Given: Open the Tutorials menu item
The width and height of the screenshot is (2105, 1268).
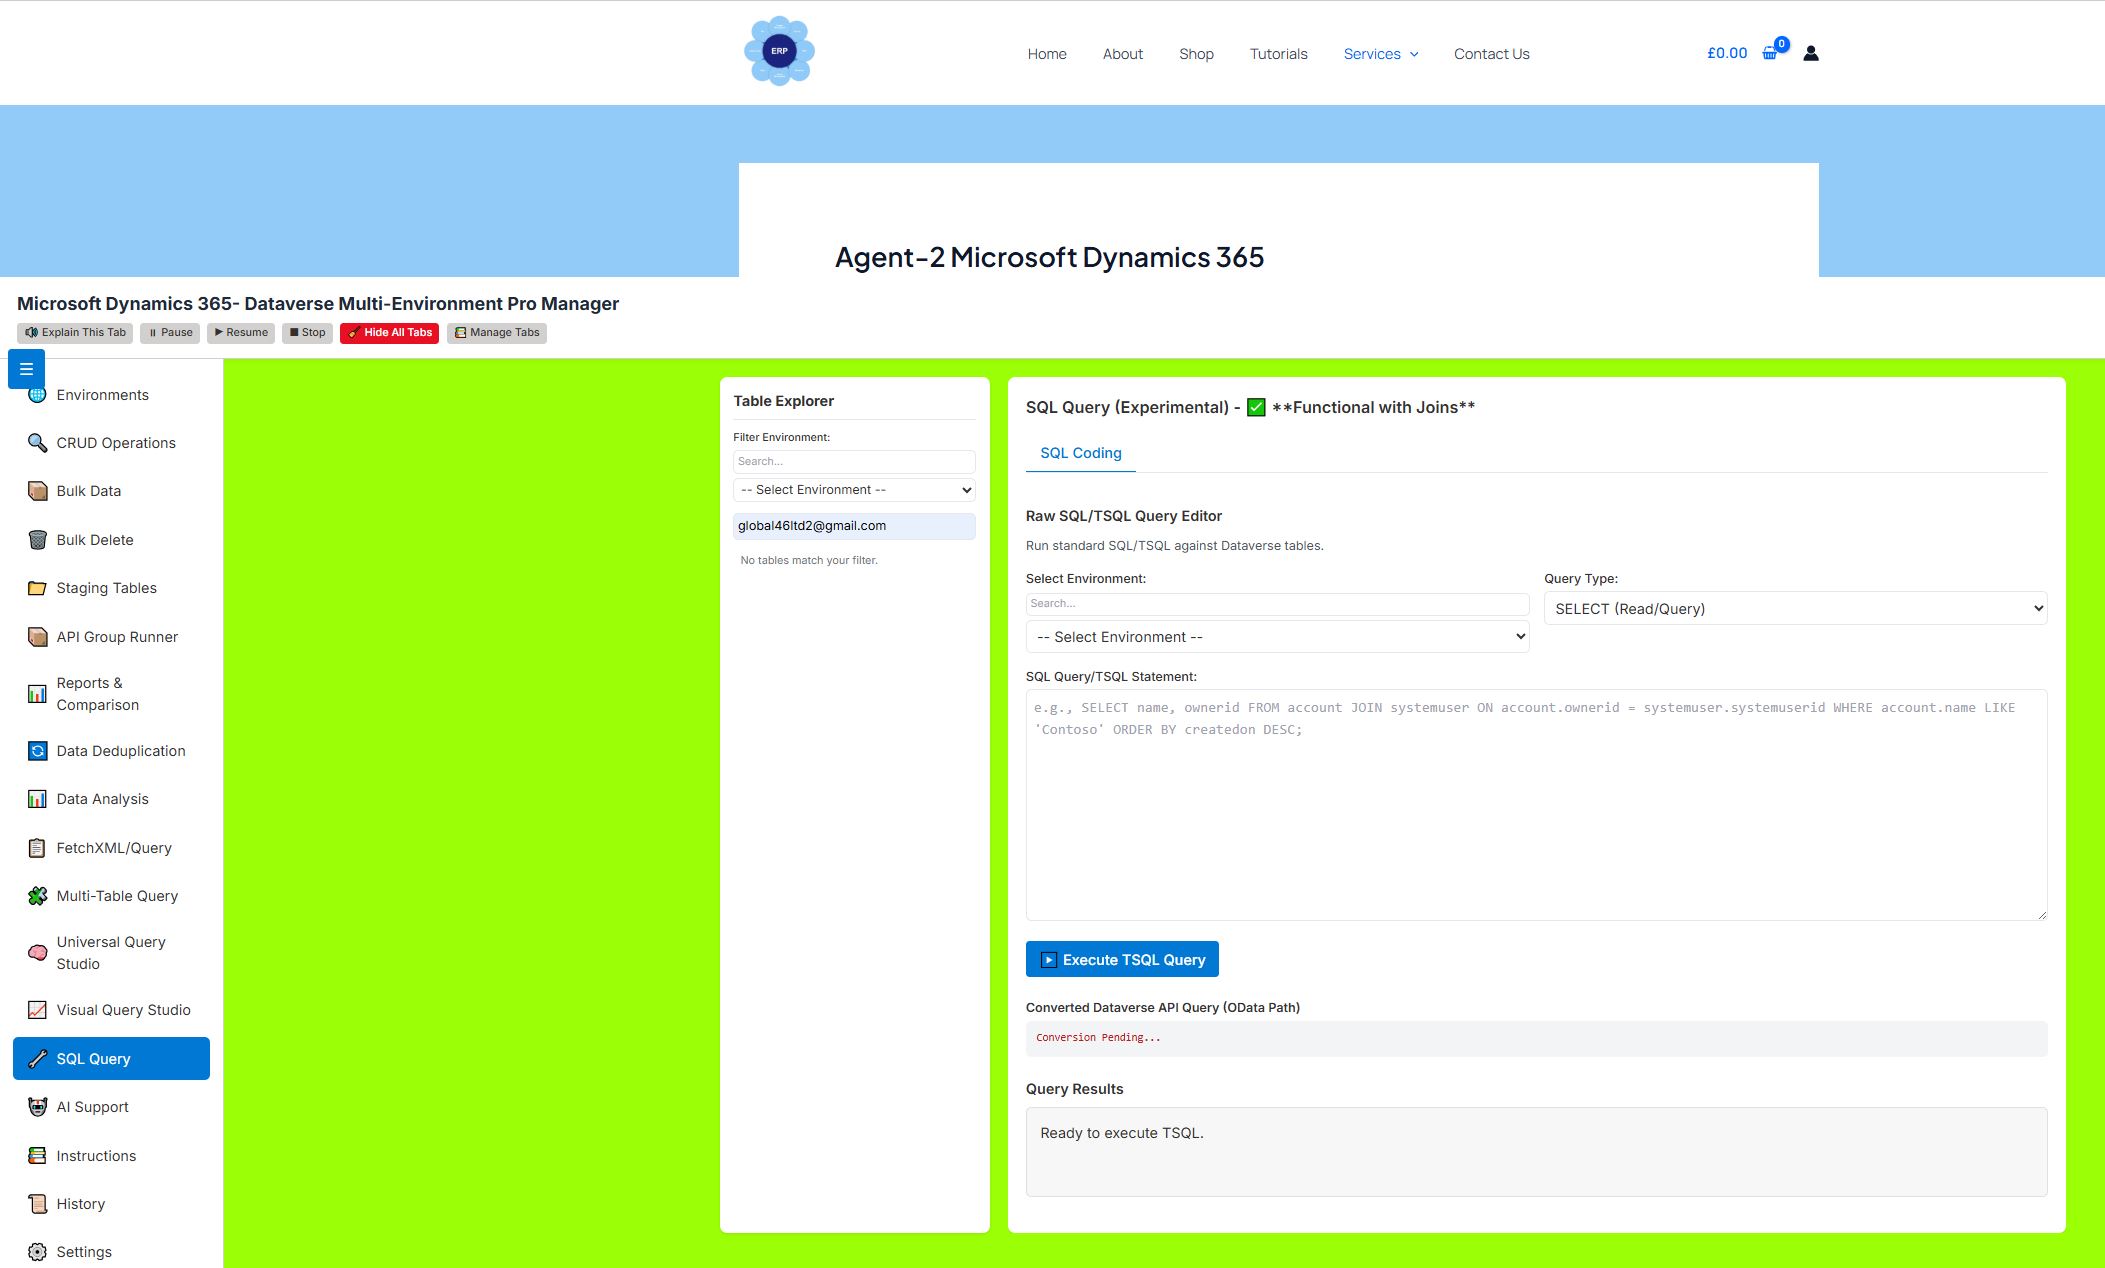Looking at the screenshot, I should coord(1278,54).
